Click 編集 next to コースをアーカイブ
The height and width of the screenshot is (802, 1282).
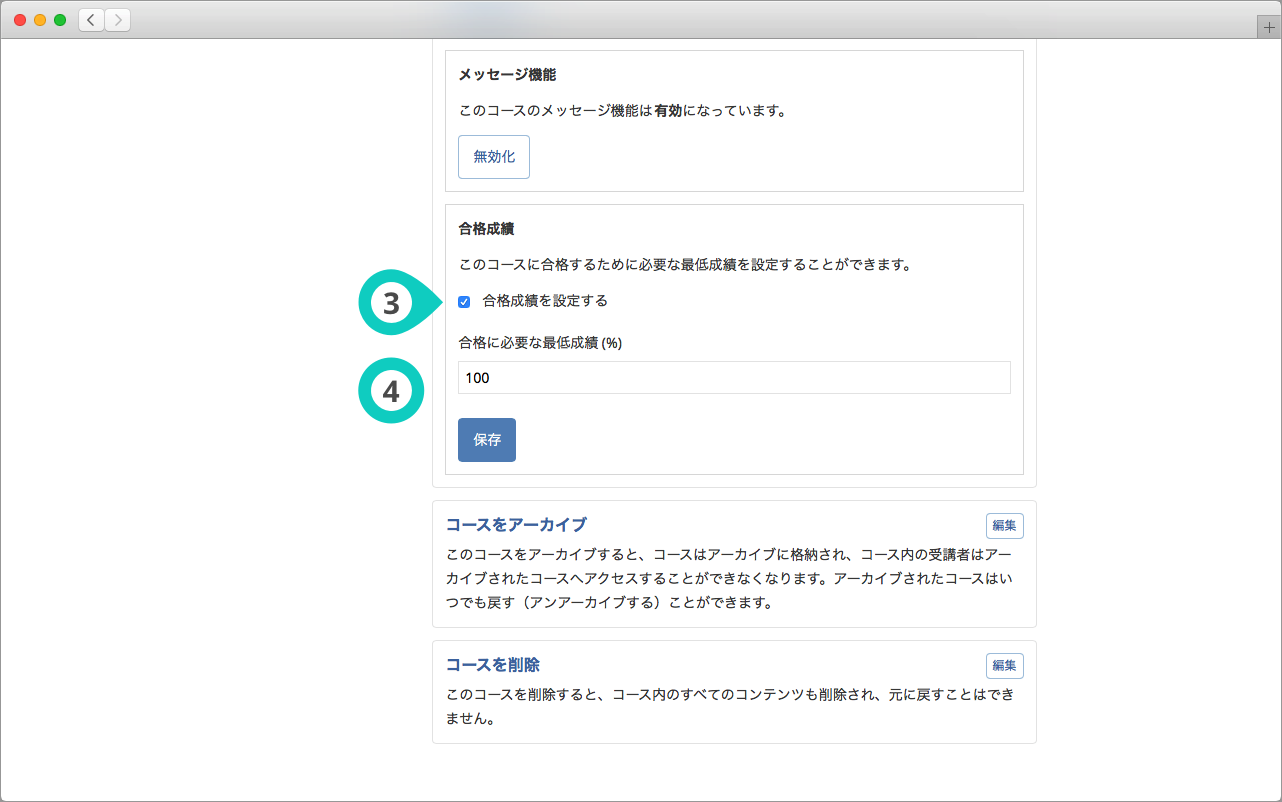(1004, 526)
